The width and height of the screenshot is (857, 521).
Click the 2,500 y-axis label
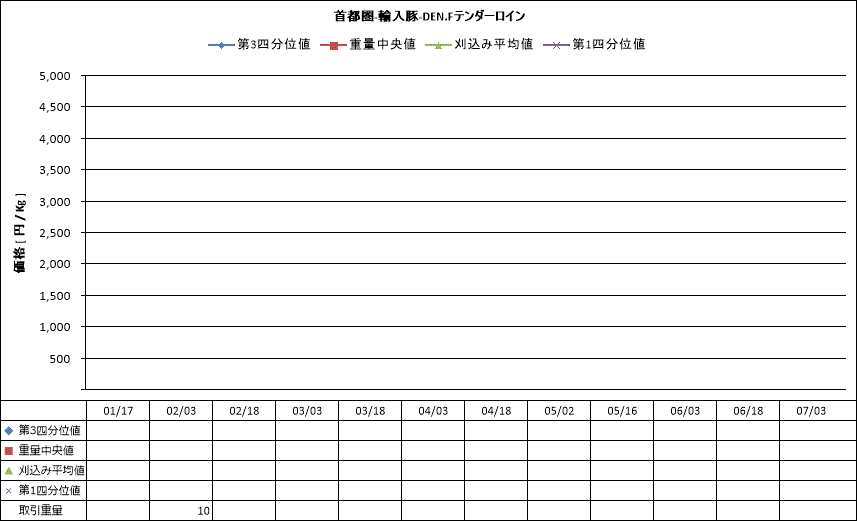coord(55,233)
